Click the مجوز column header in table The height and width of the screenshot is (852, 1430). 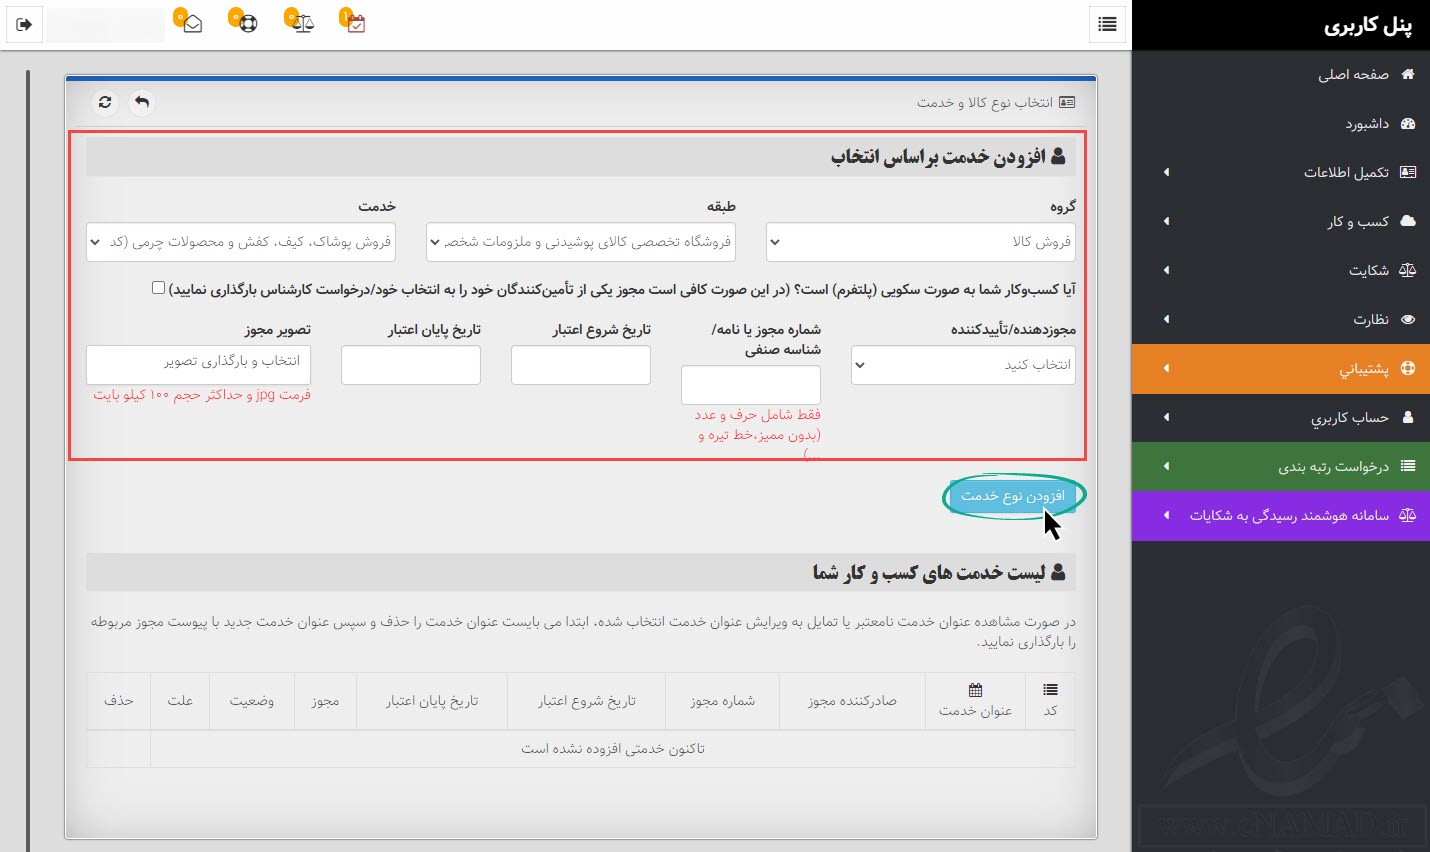[325, 701]
